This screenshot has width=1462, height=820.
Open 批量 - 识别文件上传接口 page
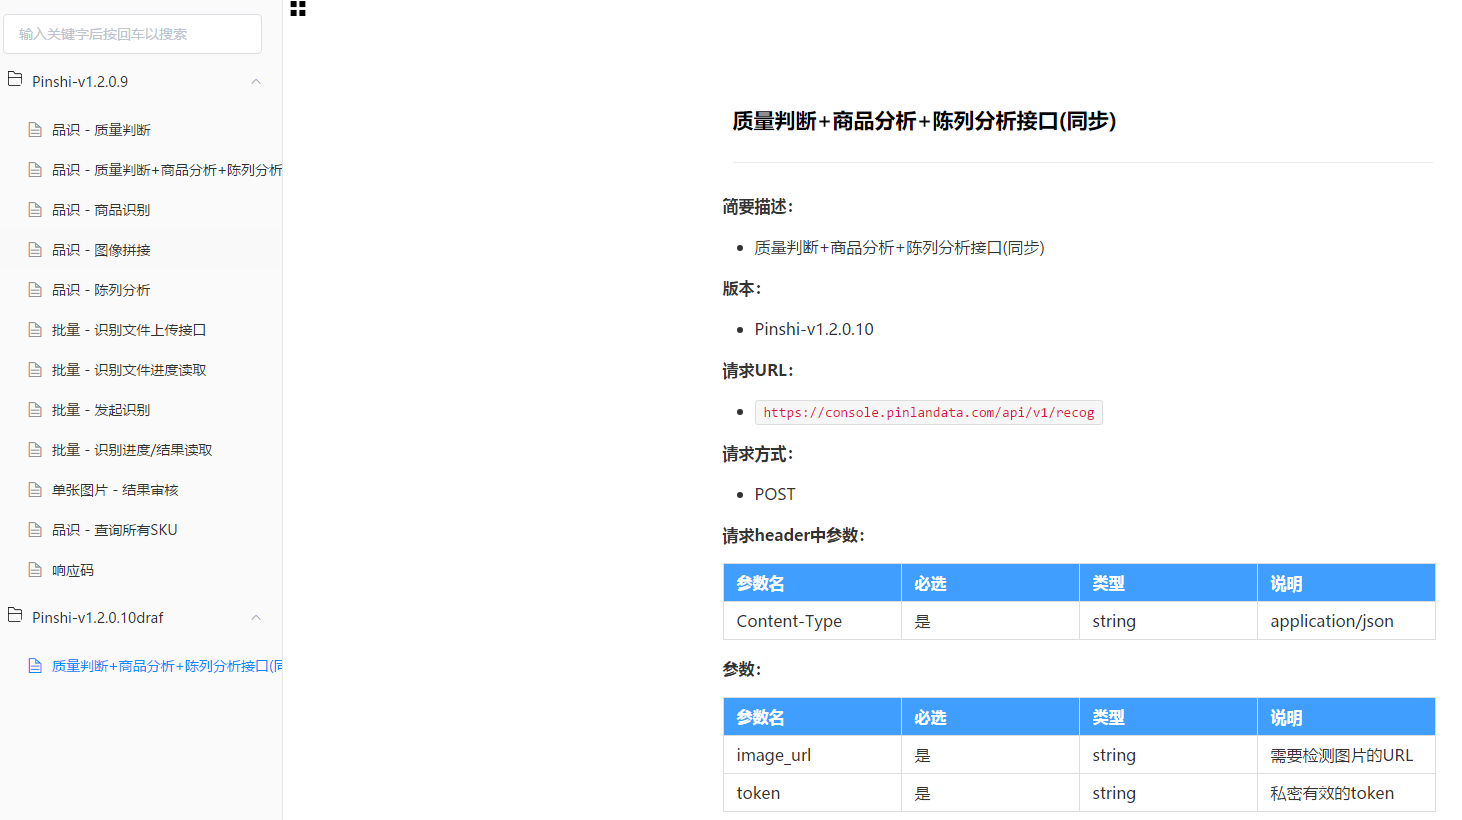pos(129,330)
